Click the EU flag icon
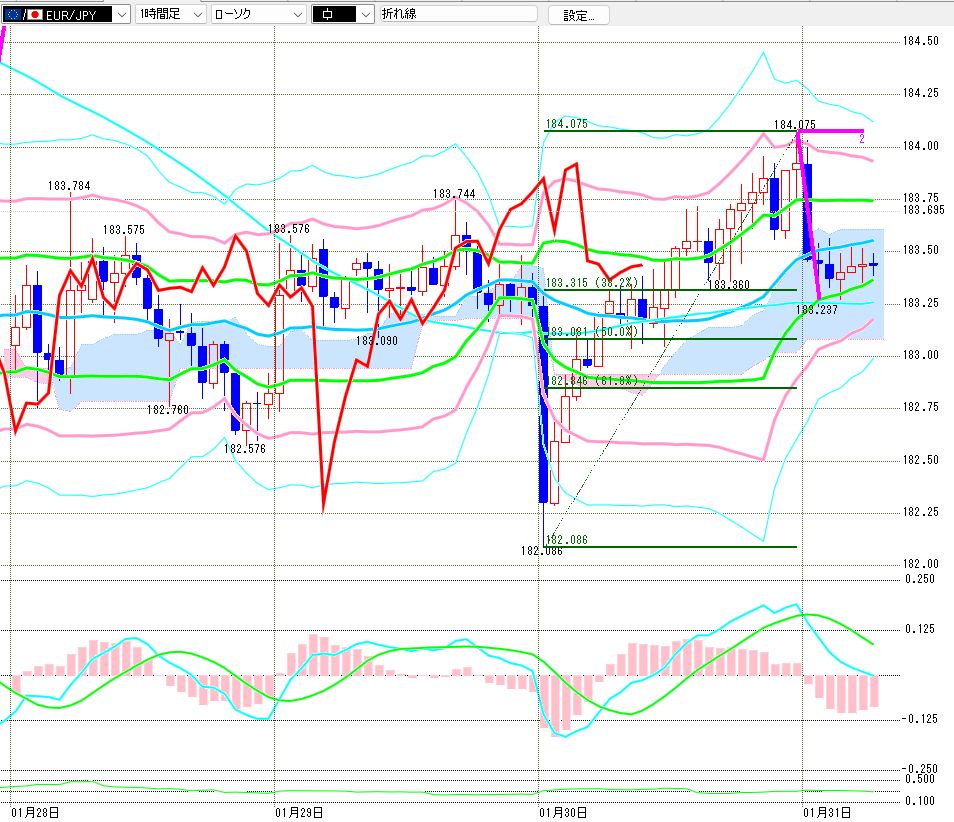The width and height of the screenshot is (954, 822). (13, 14)
